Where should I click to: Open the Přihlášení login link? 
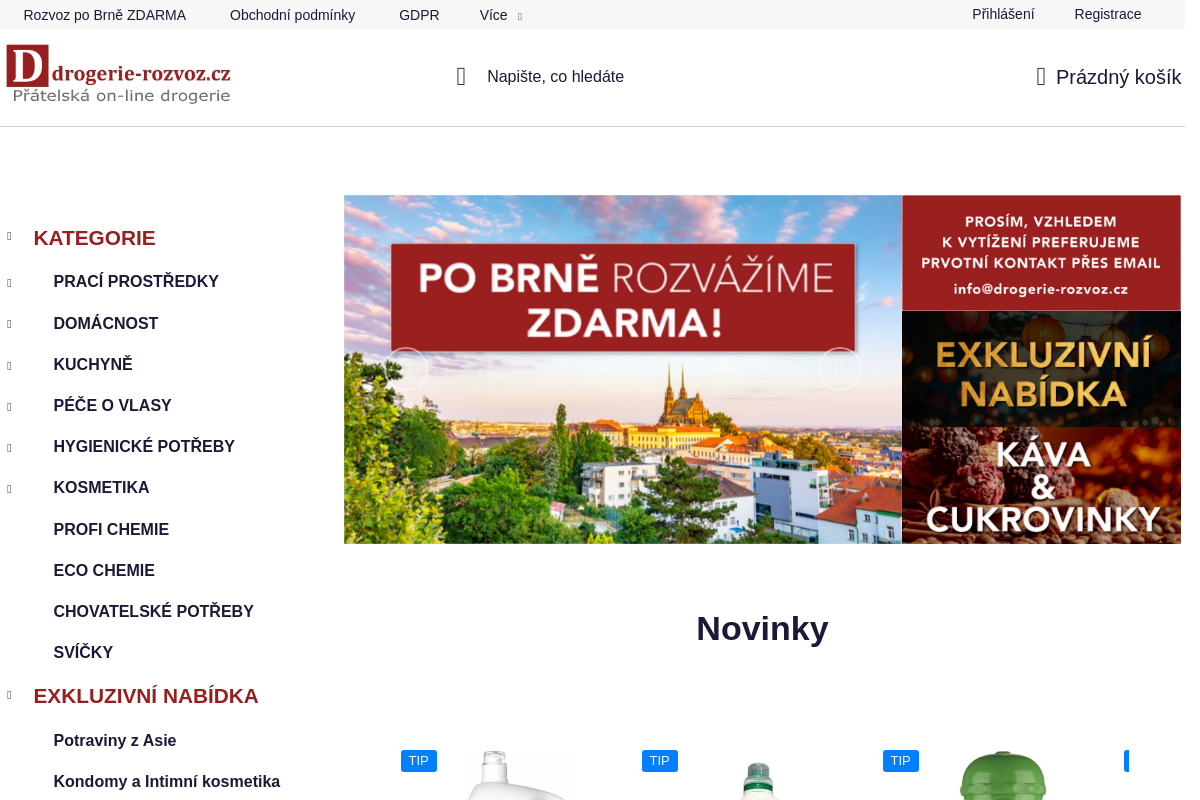coord(1002,14)
